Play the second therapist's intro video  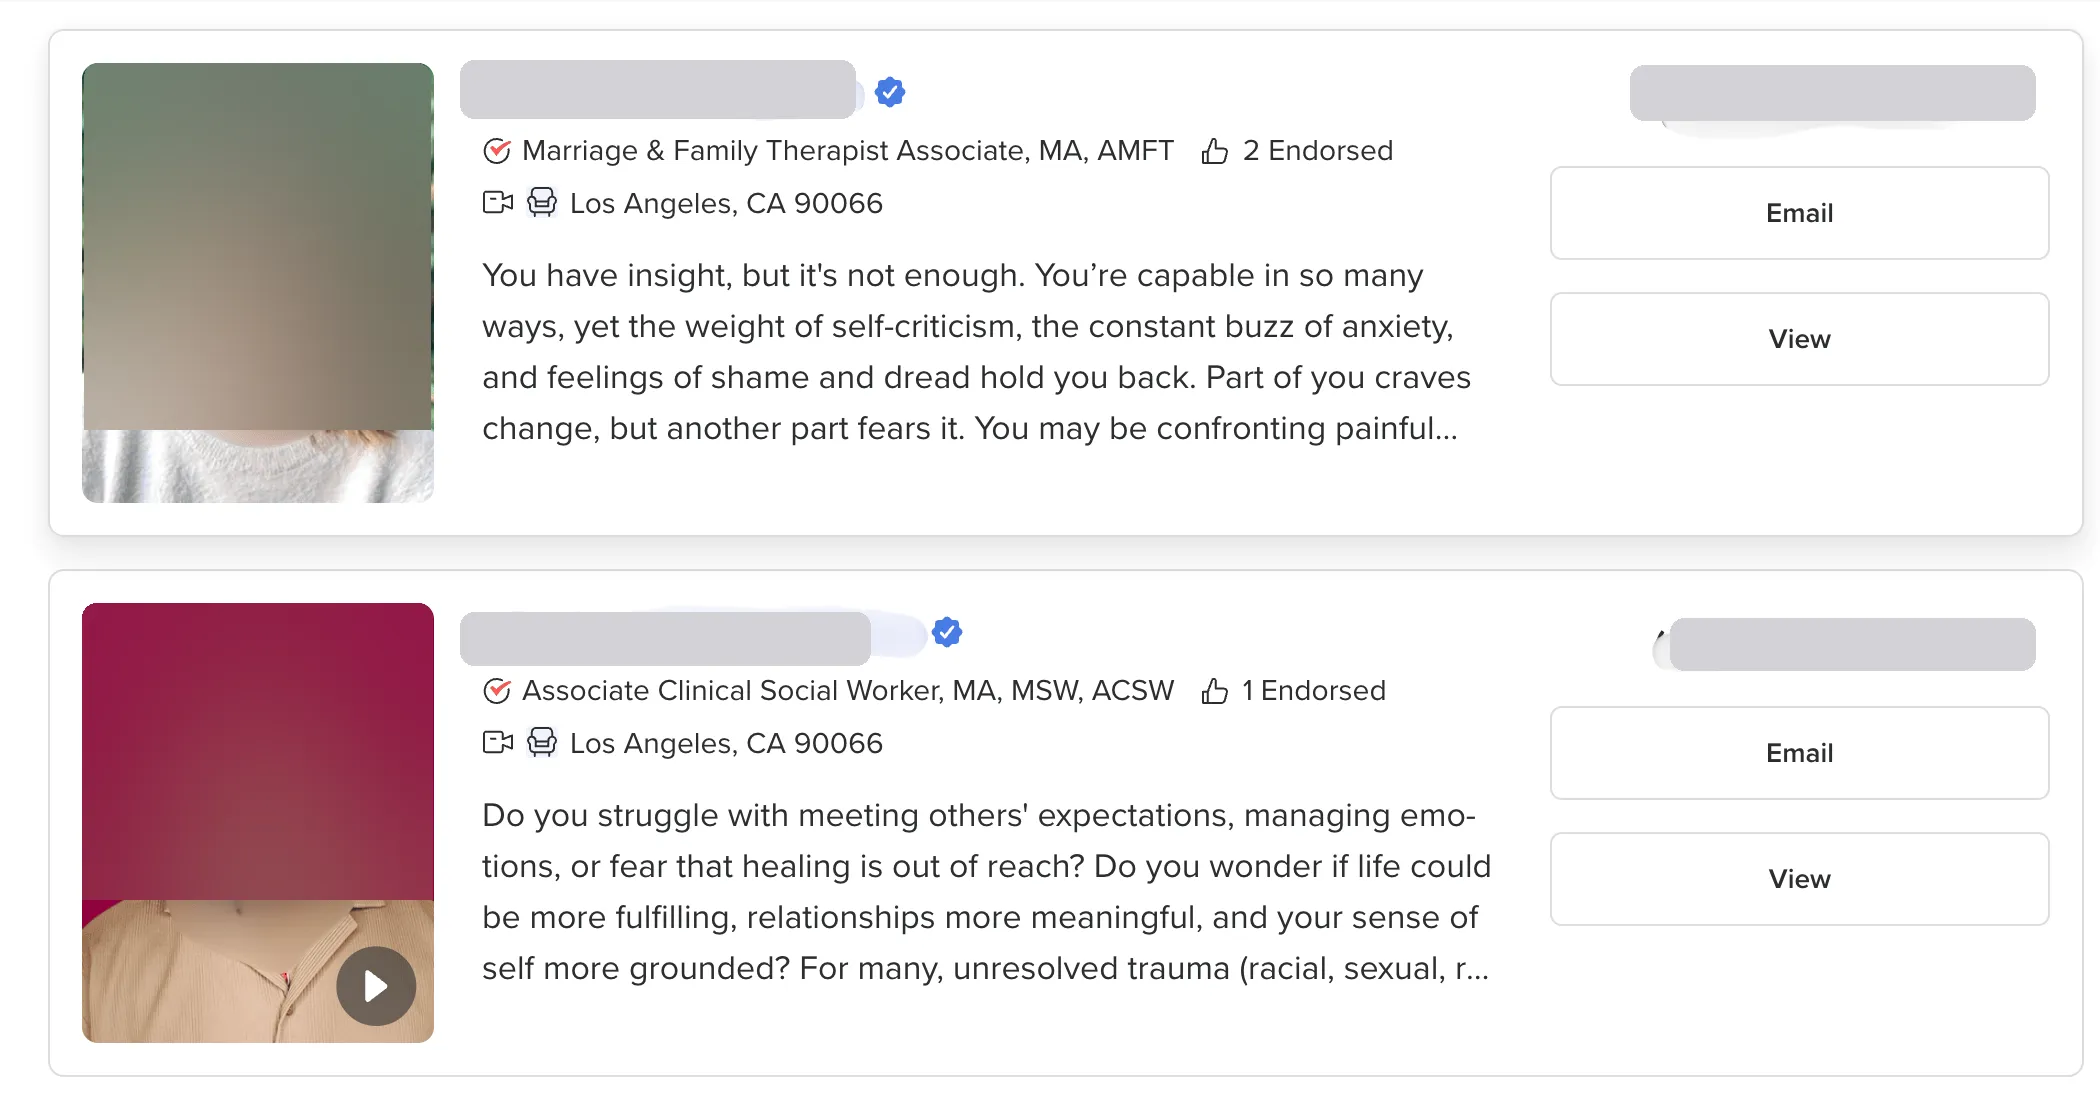(375, 986)
